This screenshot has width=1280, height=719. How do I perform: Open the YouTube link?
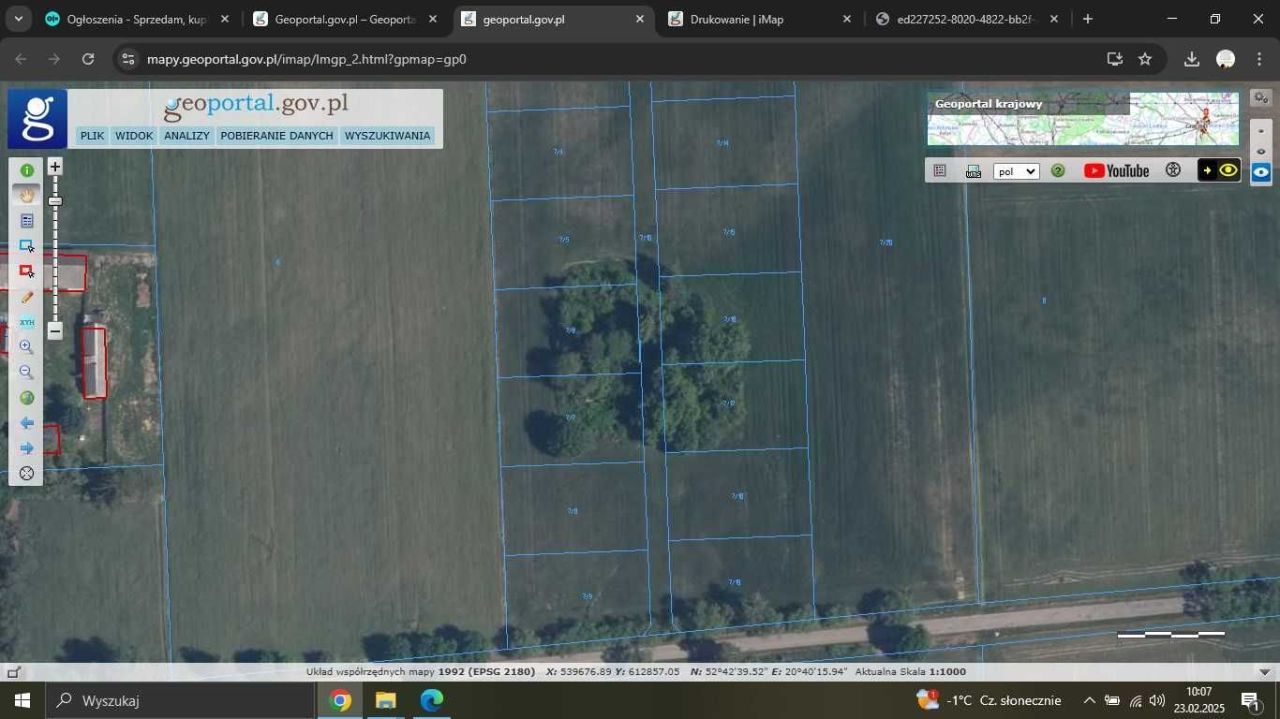1116,171
